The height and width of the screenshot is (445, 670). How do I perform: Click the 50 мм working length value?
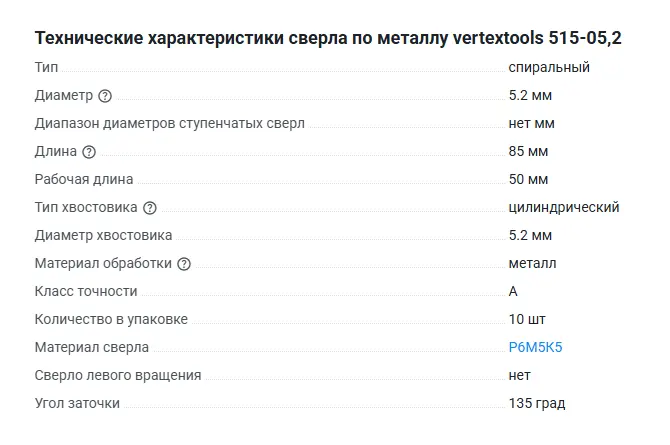pos(528,179)
